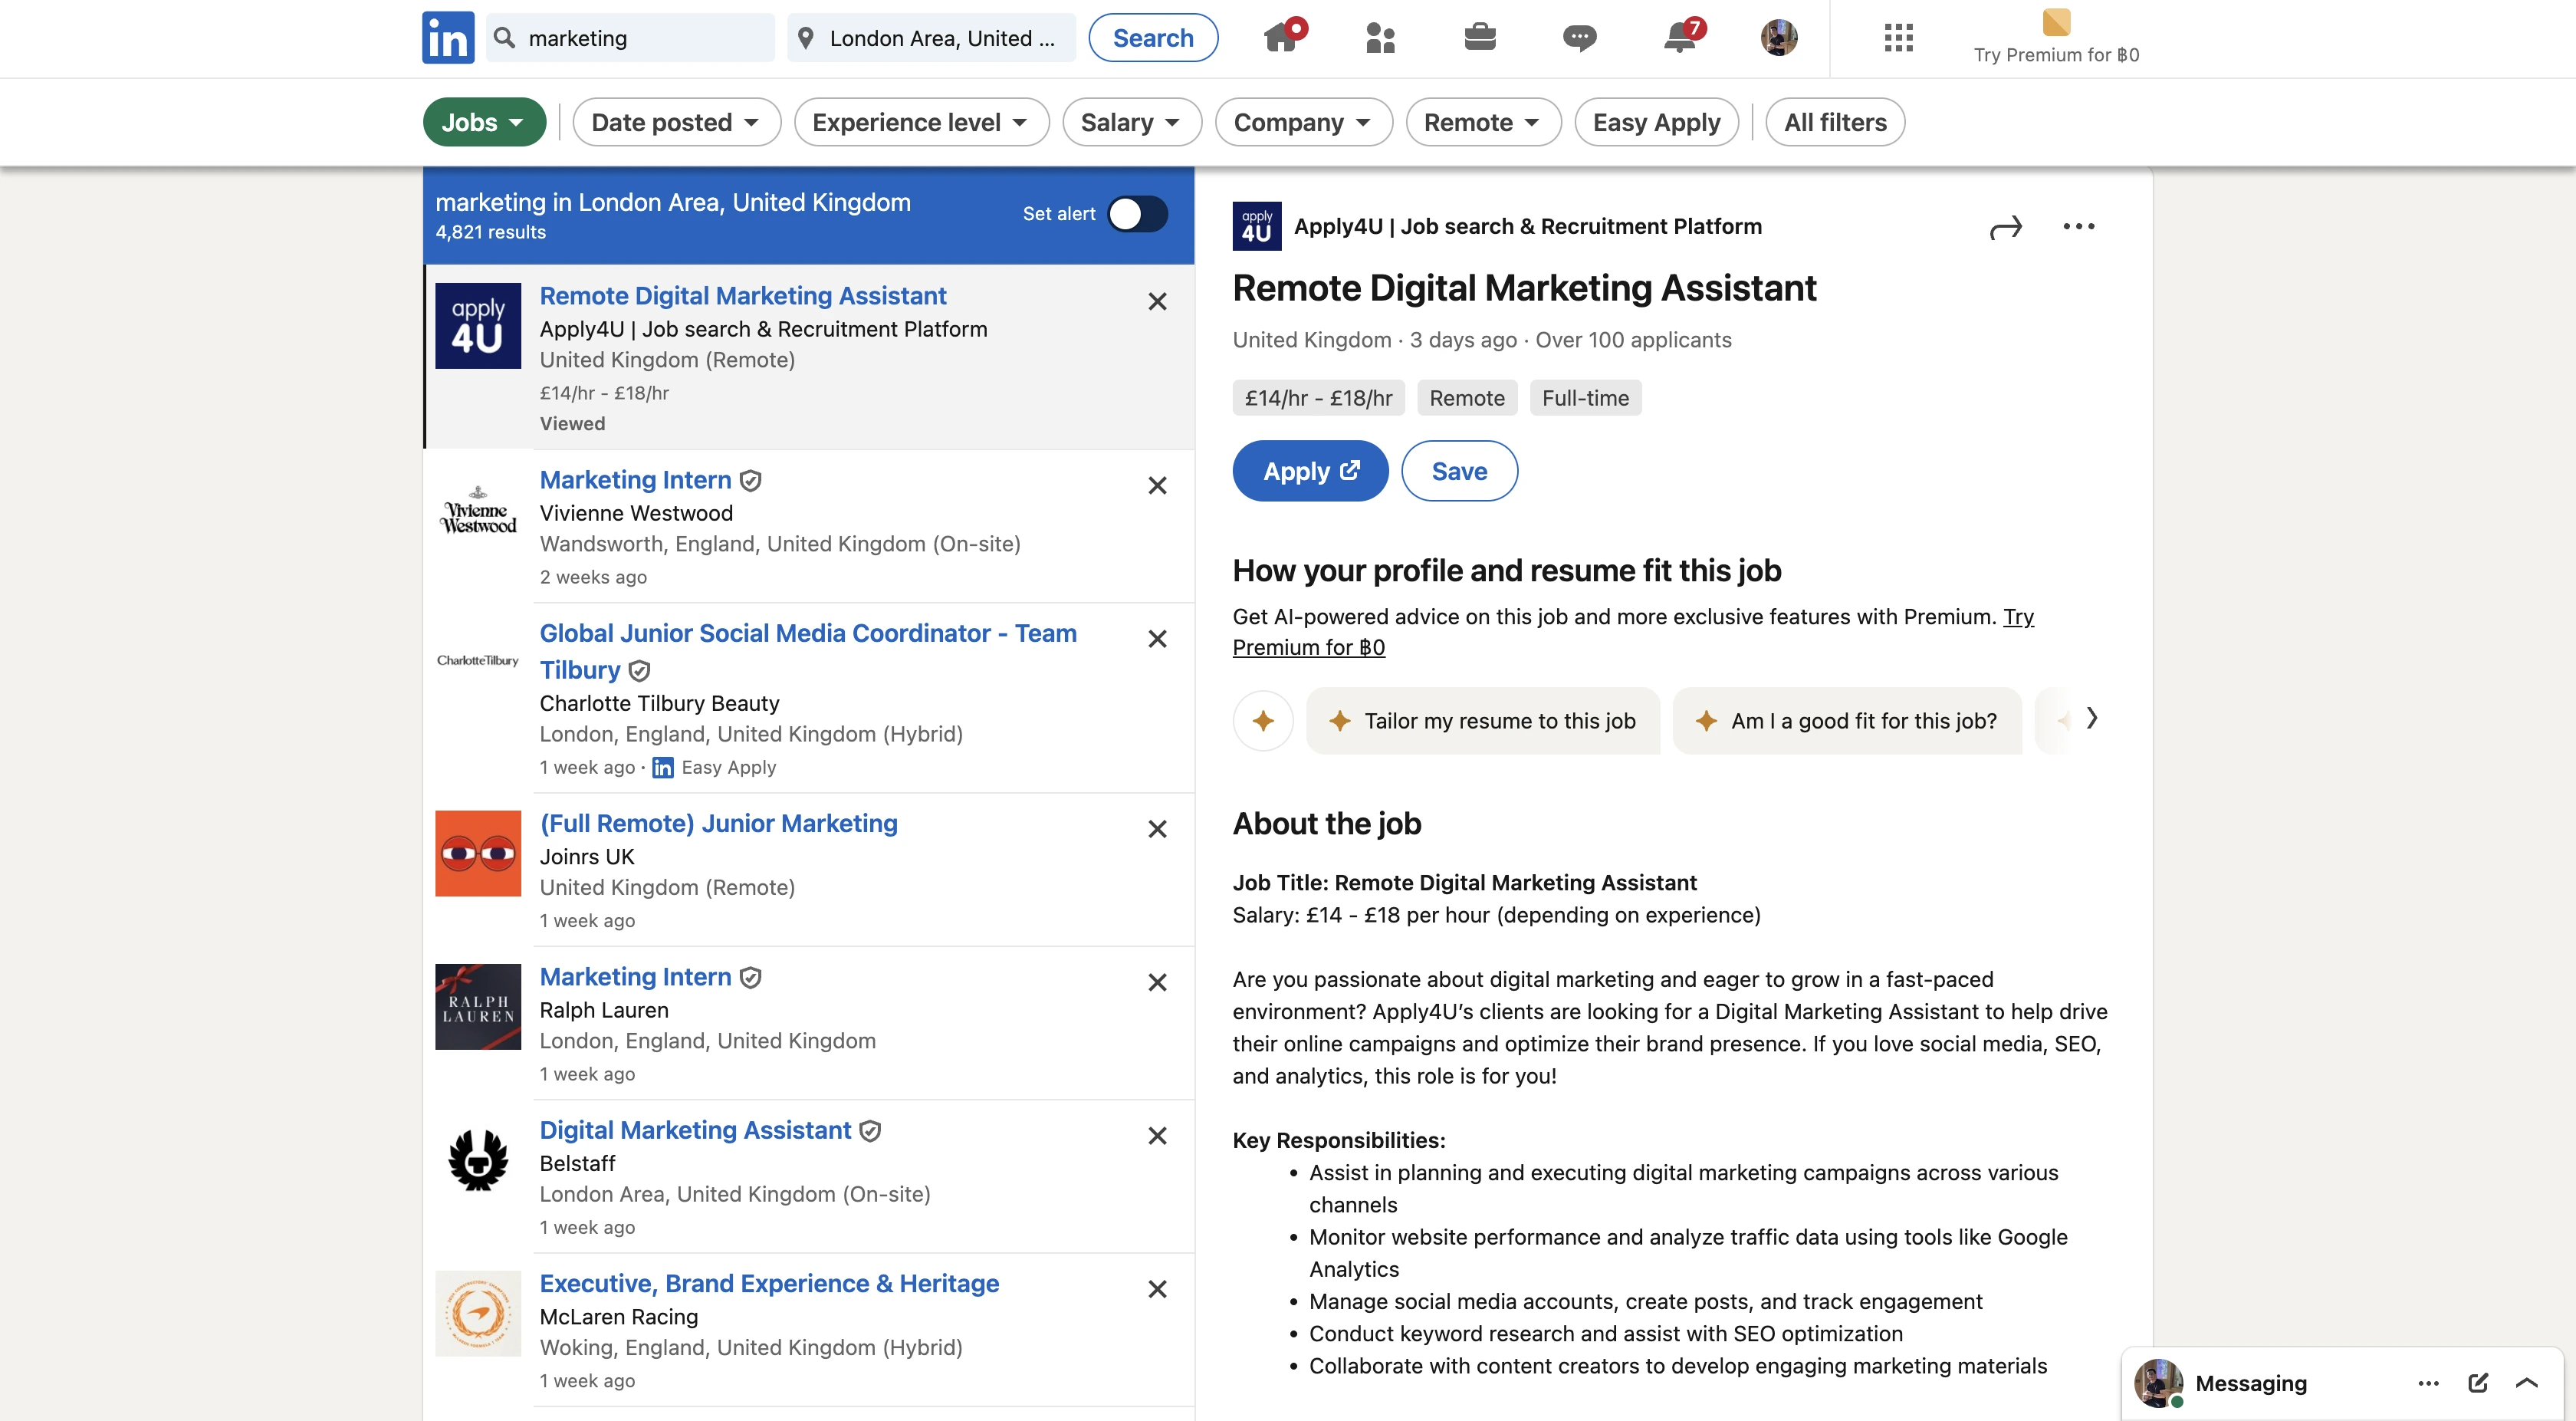This screenshot has height=1421, width=2576.
Task: Open the Notifications bell icon
Action: pyautogui.click(x=1680, y=38)
